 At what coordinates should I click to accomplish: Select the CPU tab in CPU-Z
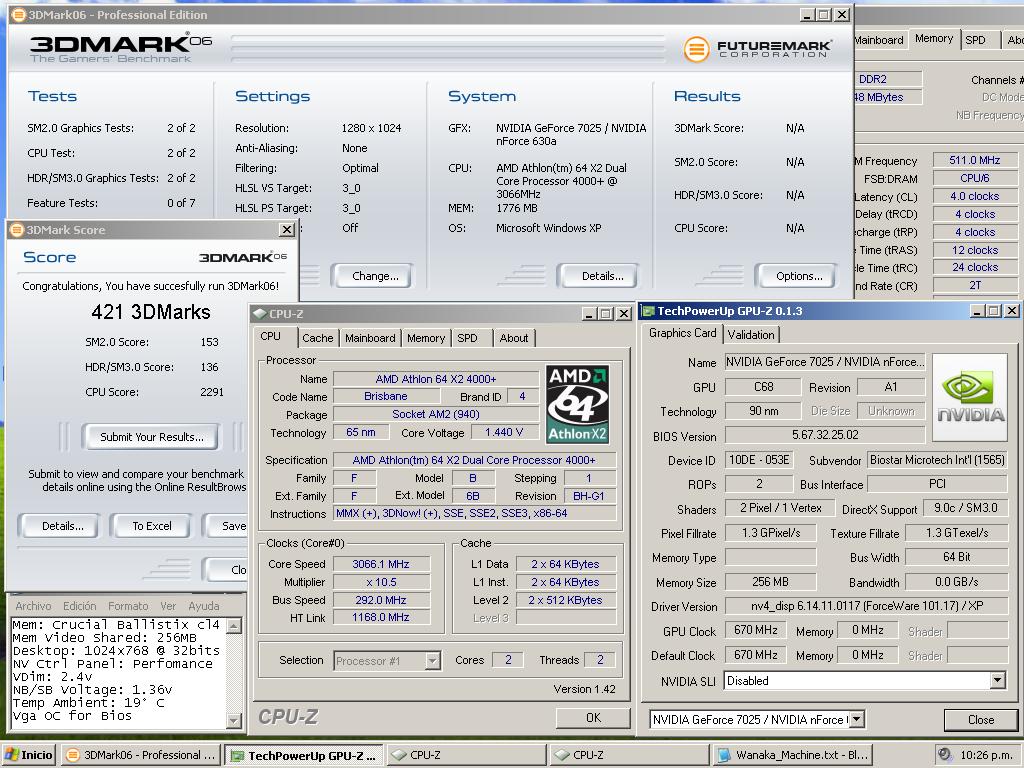point(270,336)
